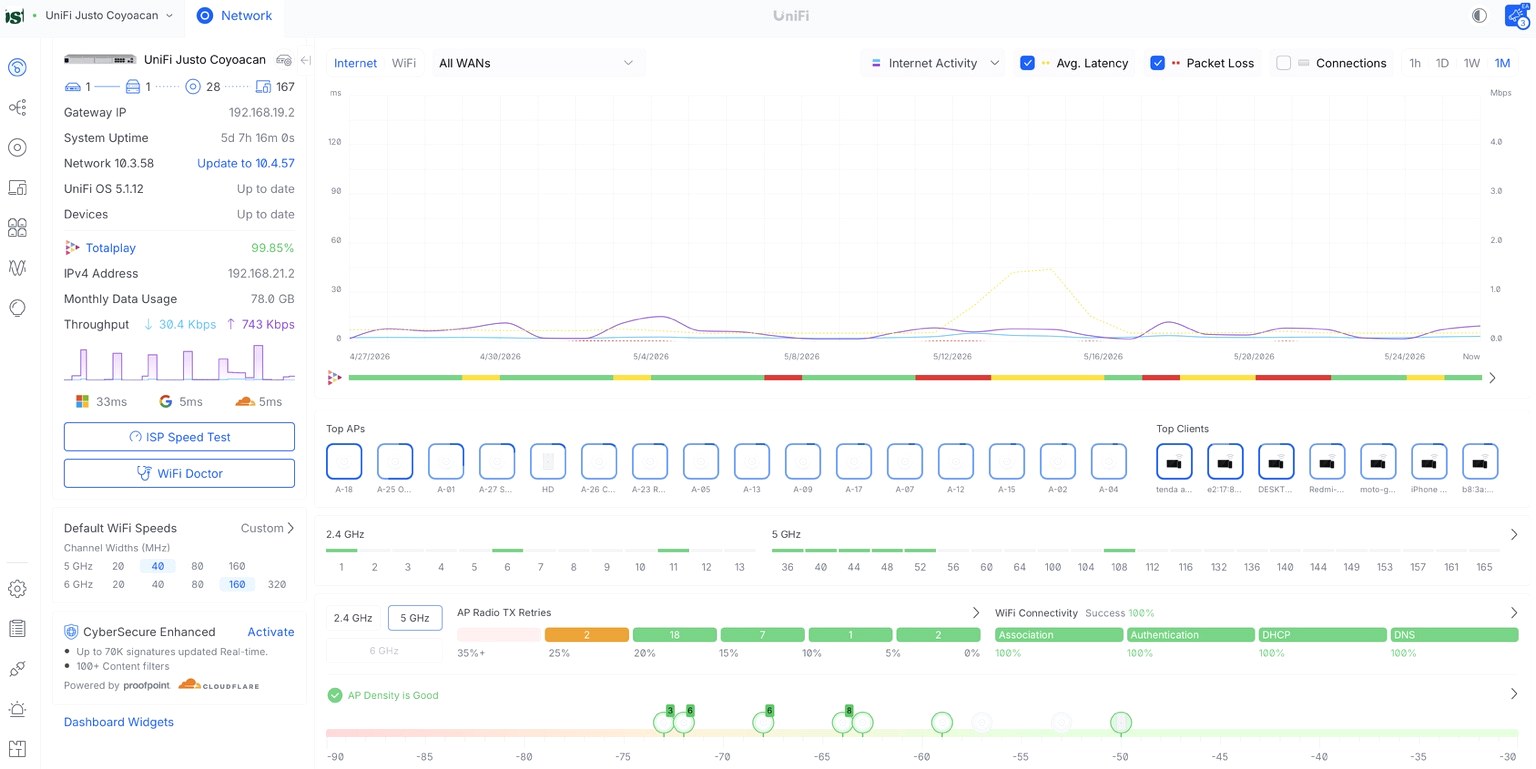Image resolution: width=1536 pixels, height=769 pixels.
Task: Click the Update to 10.4.57 link
Action: 246,163
